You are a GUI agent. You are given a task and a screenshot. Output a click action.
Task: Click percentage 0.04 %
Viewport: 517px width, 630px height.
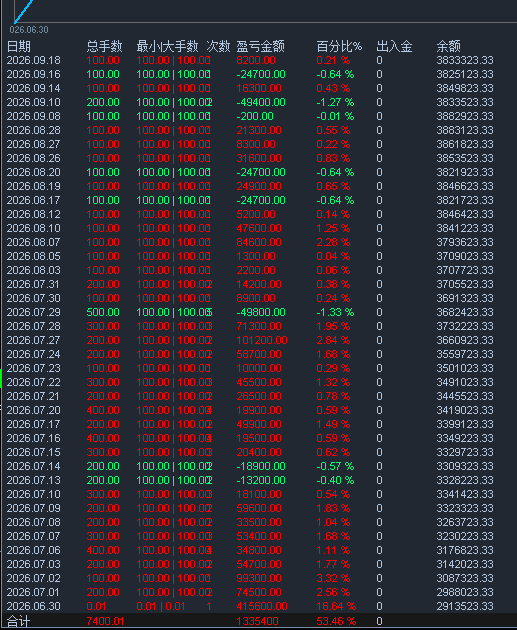333,256
